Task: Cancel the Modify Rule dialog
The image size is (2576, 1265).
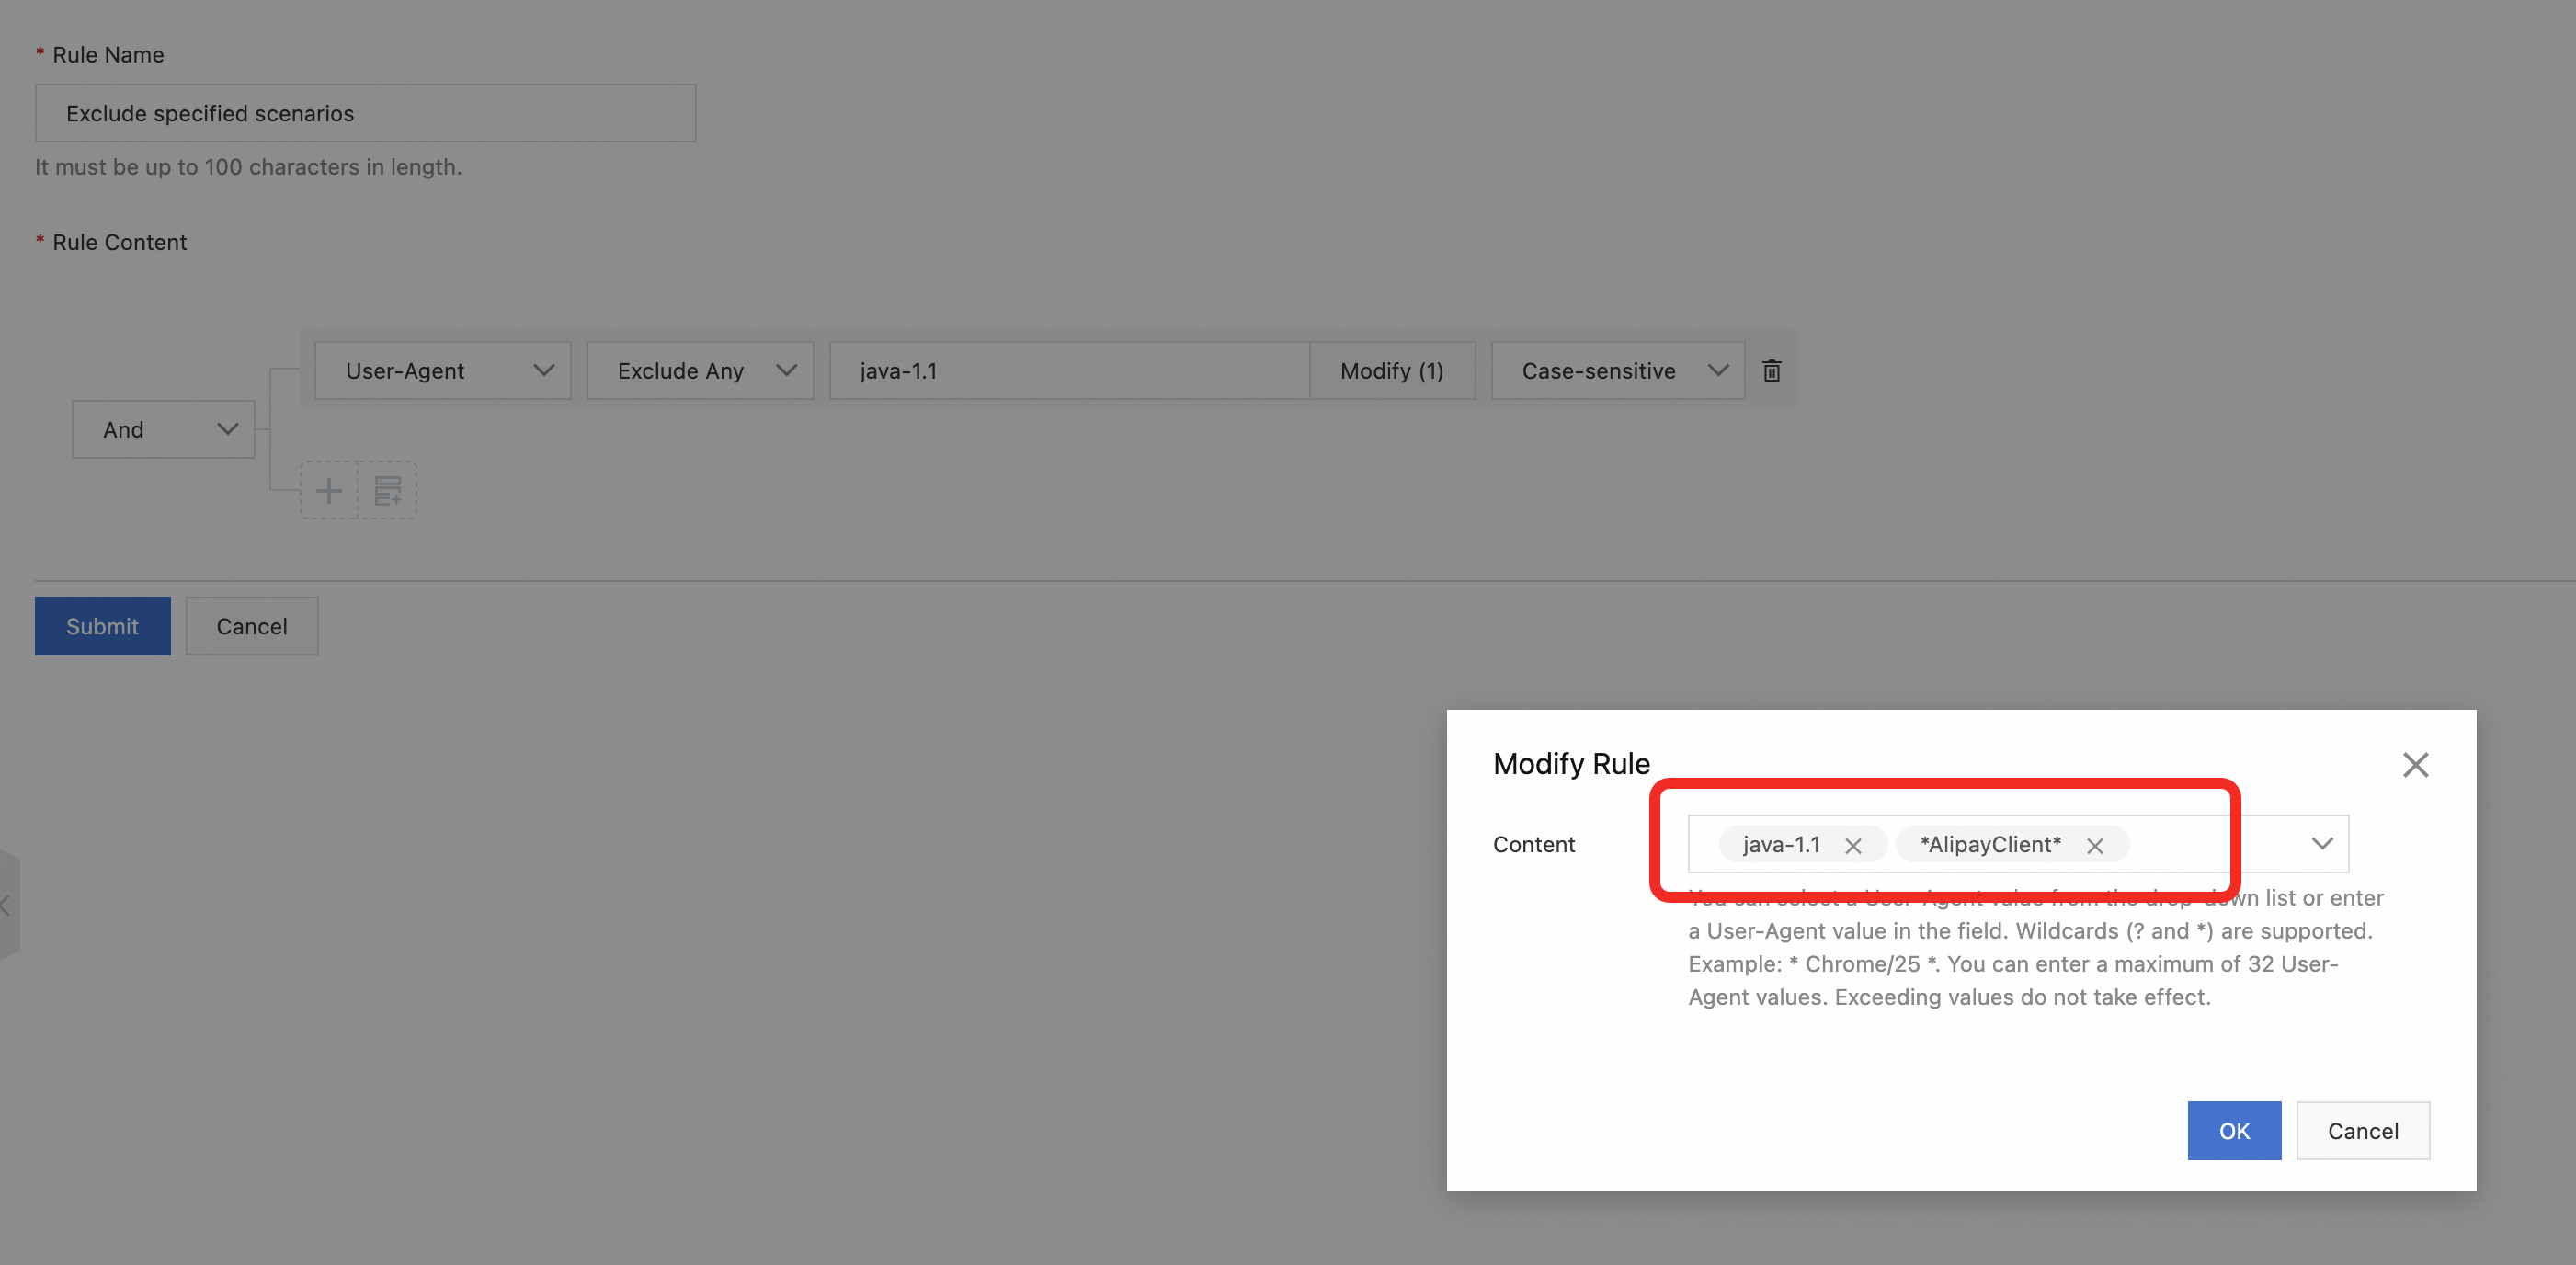Action: coord(2363,1131)
